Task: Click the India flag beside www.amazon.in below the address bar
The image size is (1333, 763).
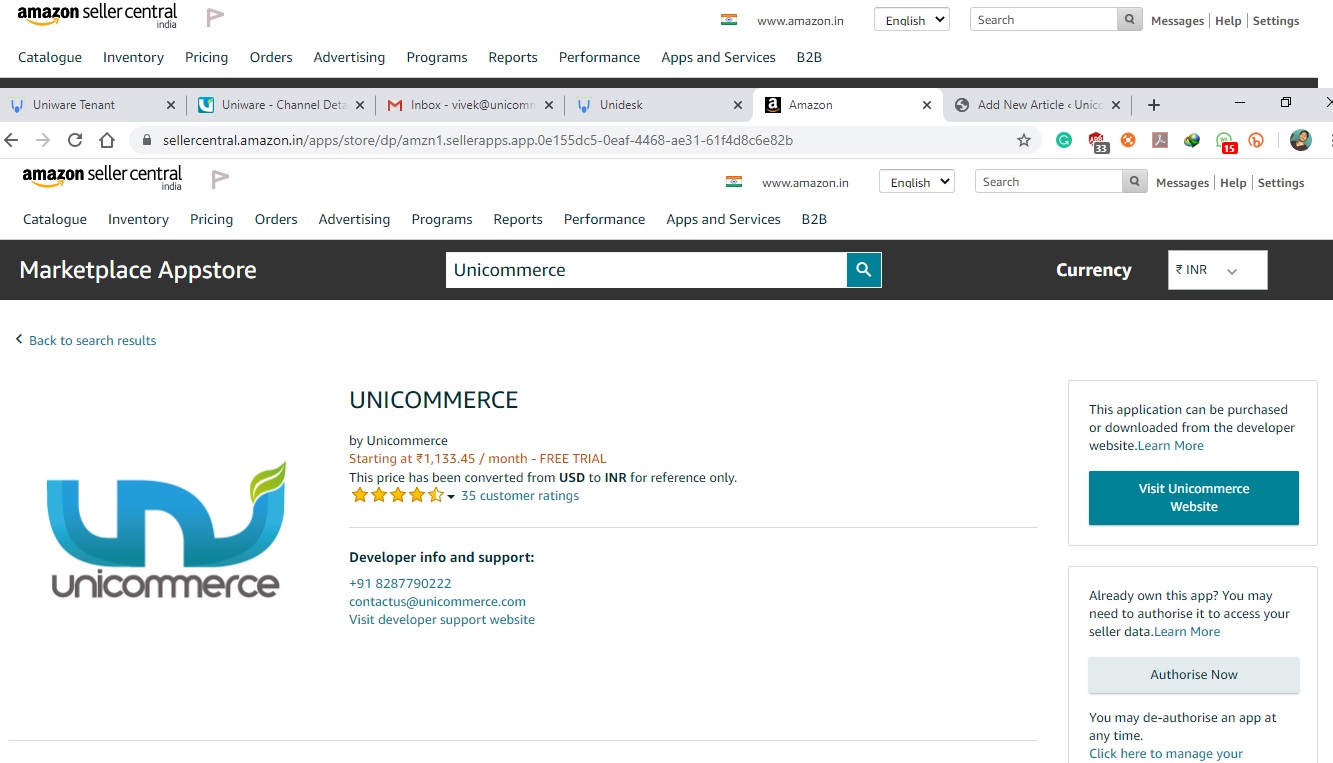Action: (x=734, y=182)
